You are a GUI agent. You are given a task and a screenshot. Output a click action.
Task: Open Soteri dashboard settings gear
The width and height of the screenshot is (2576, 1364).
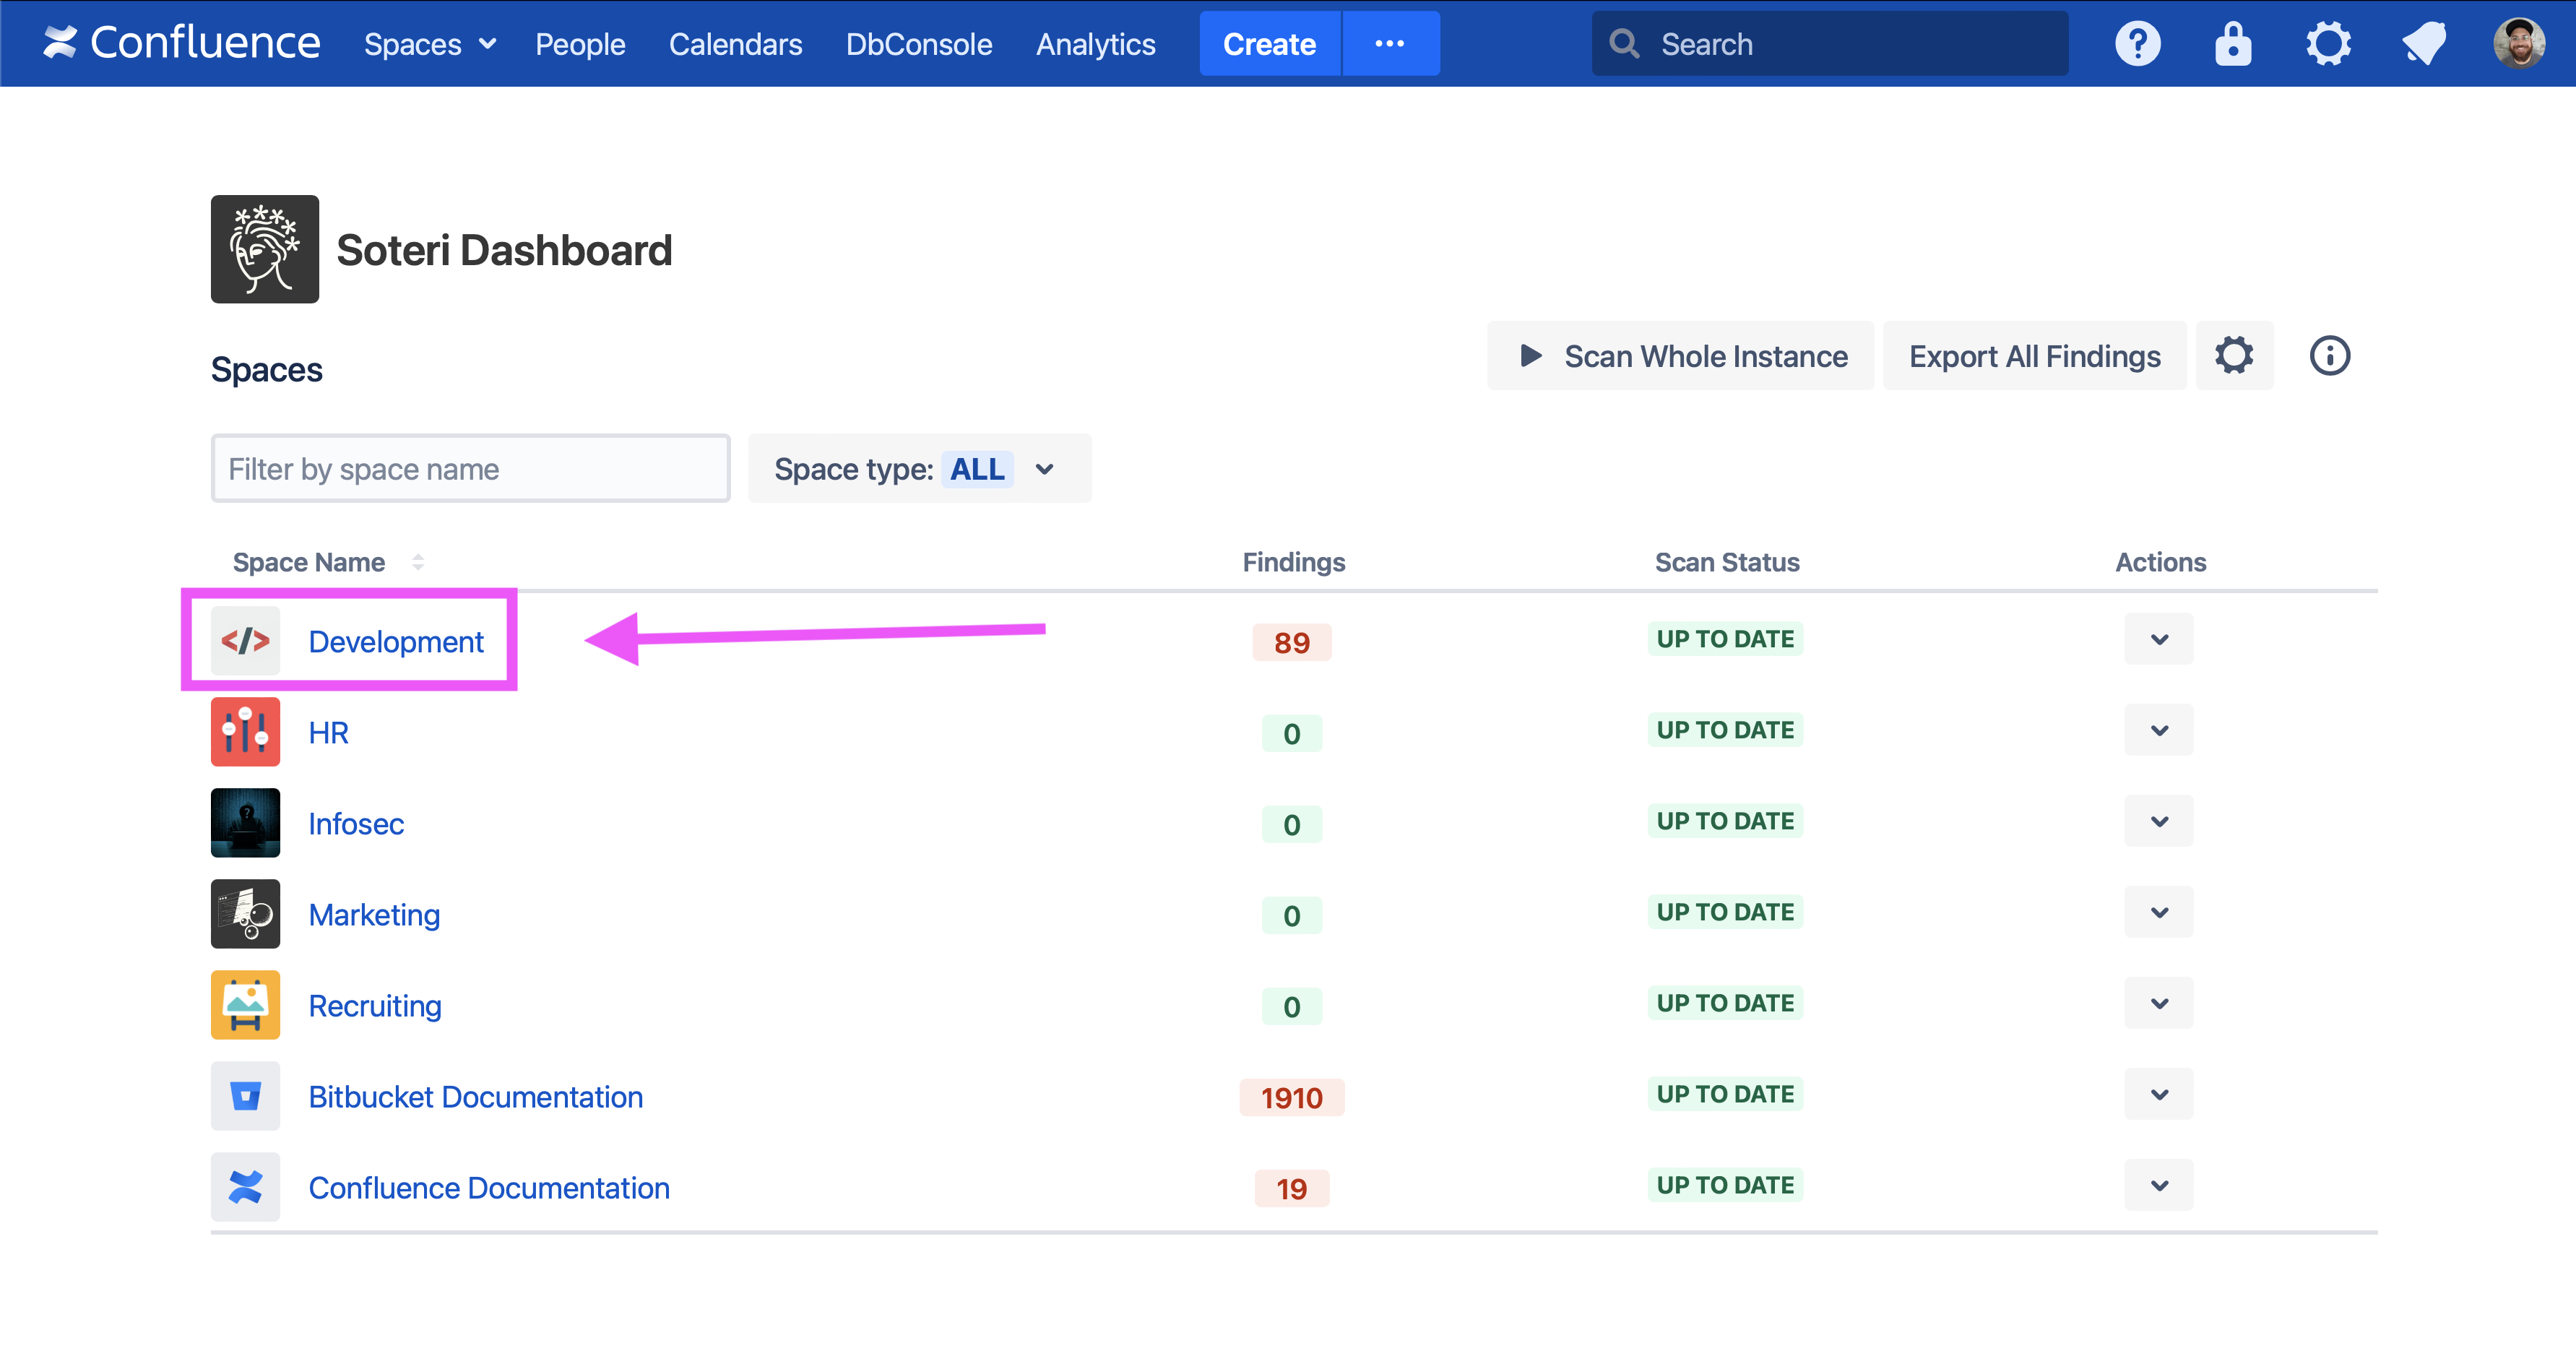pos(2233,356)
